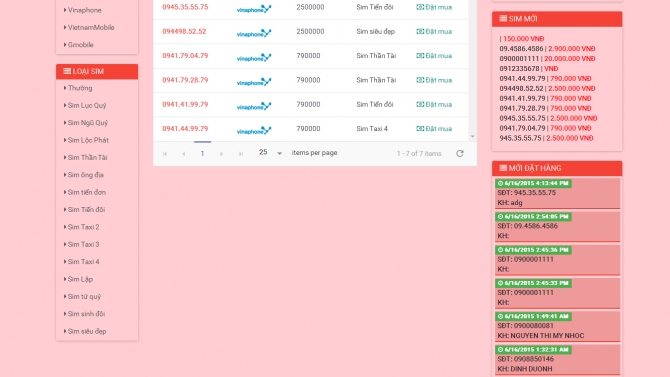Order SIM 0941.41.99.79 with Đặt mua
Image resolution: width=670 pixels, height=377 pixels.
[x=434, y=105]
